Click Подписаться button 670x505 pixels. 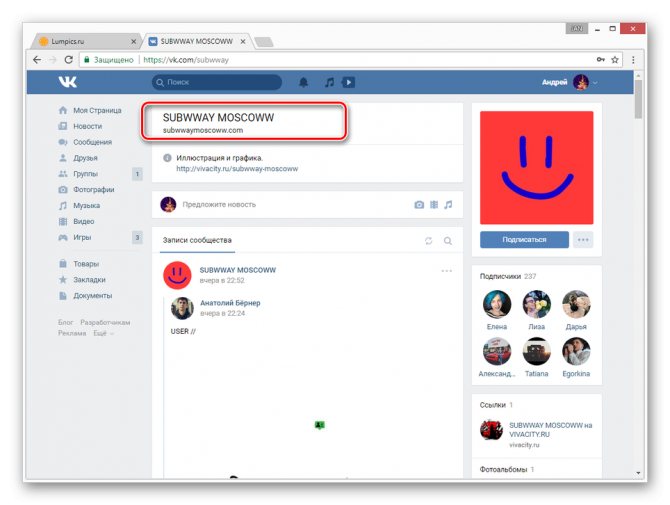point(524,240)
